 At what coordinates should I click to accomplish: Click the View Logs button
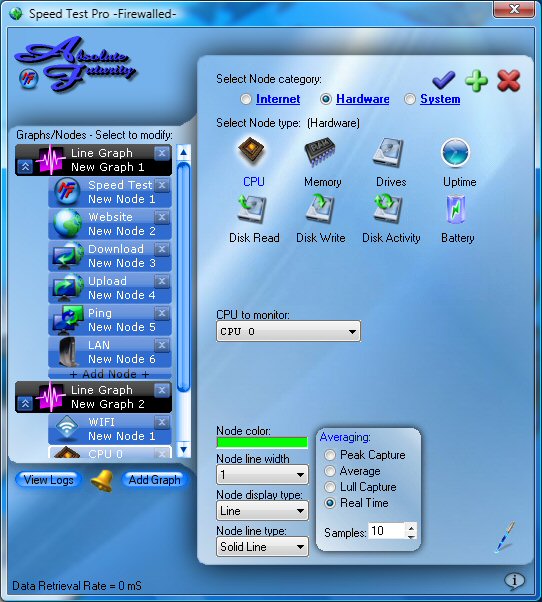click(48, 480)
